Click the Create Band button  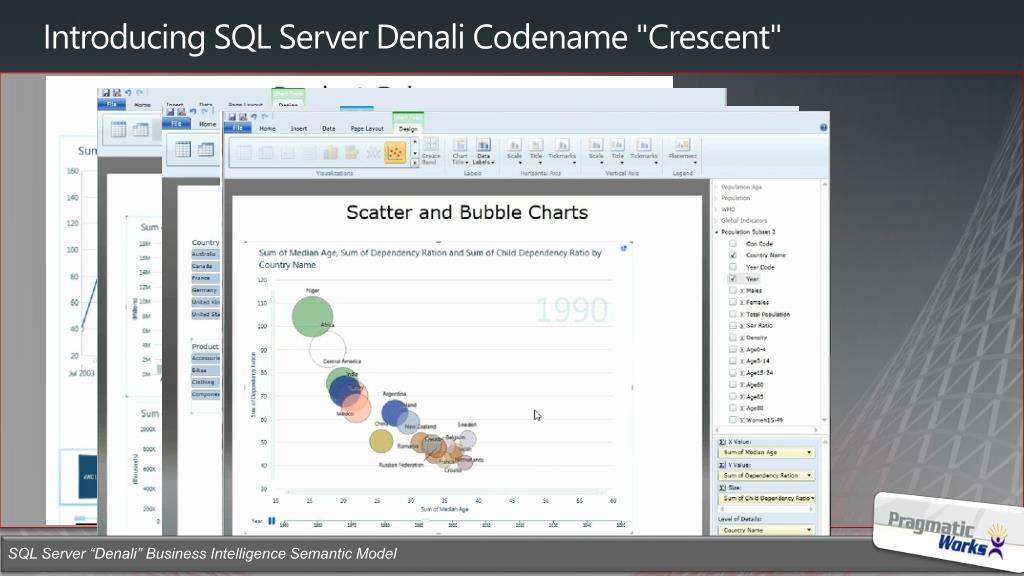(x=431, y=151)
